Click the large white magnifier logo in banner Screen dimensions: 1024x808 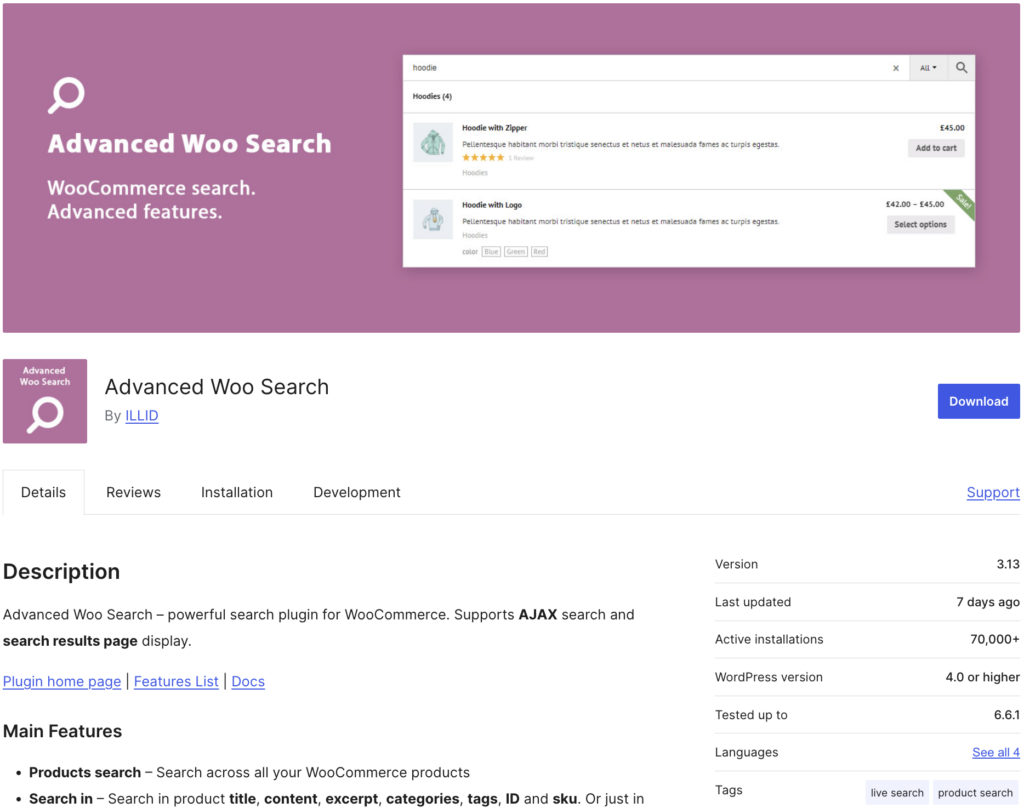pos(66,95)
